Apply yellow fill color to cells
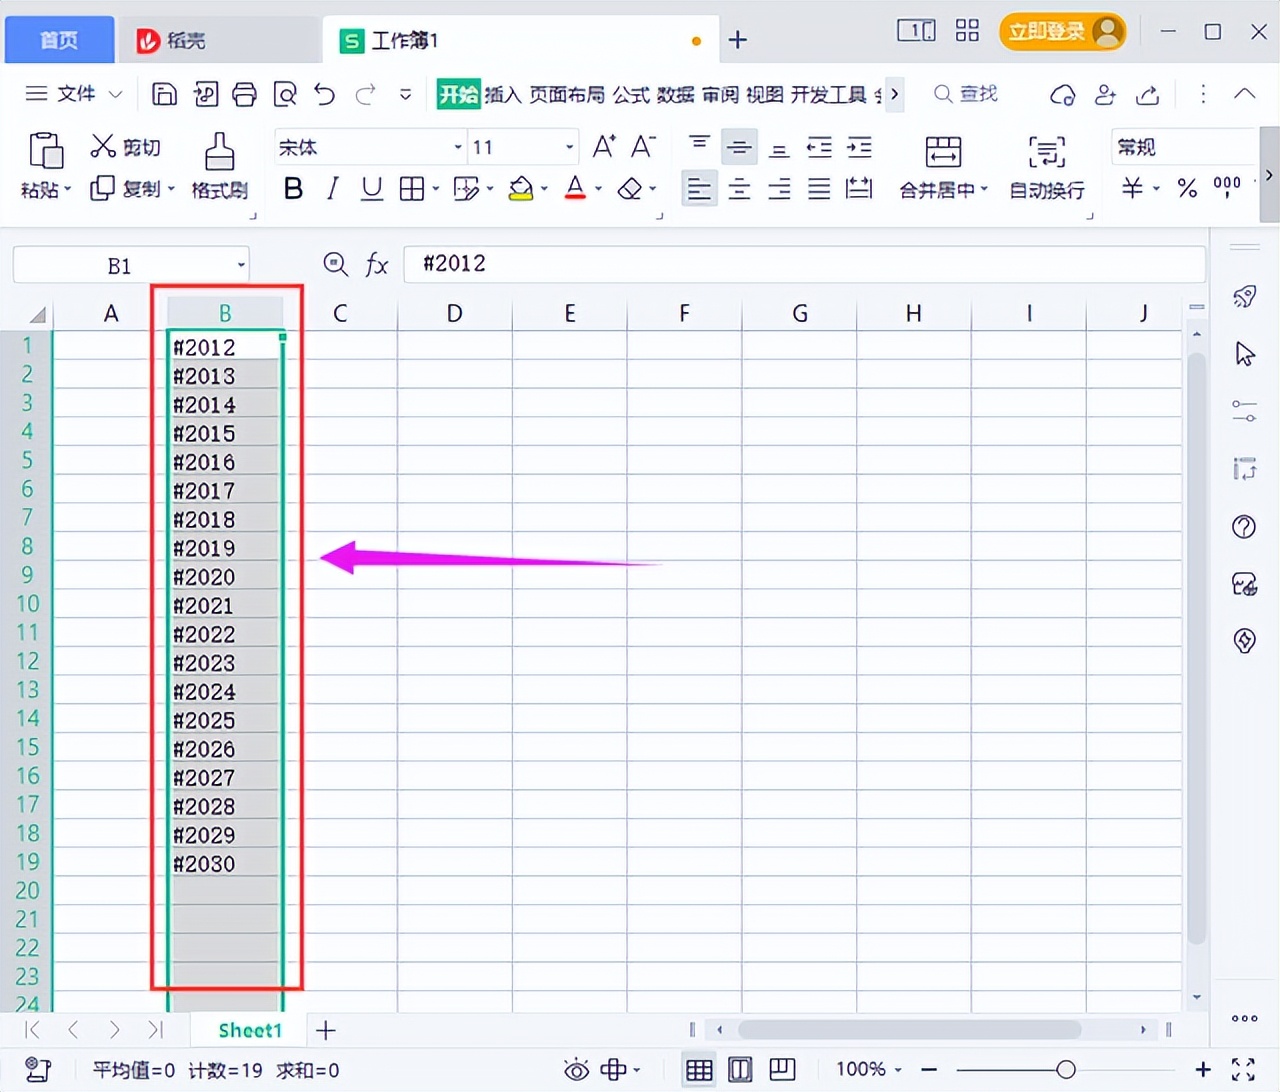1280x1092 pixels. click(x=521, y=188)
